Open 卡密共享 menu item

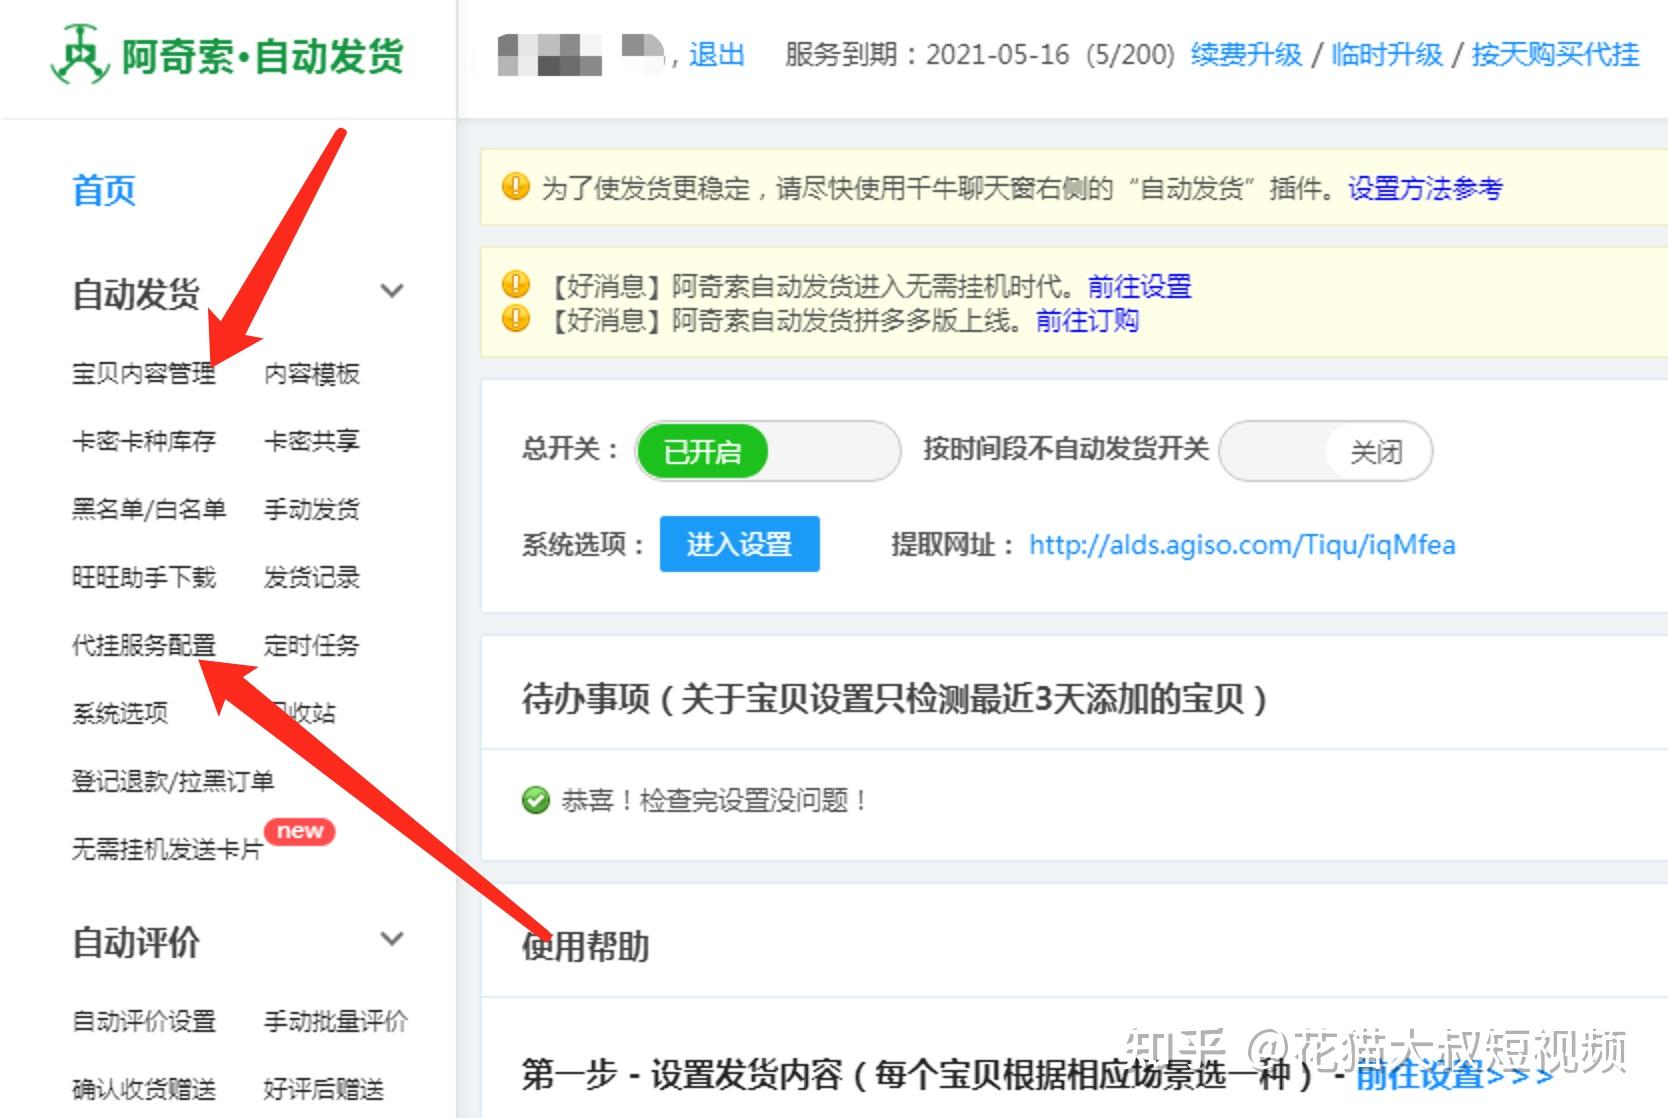point(311,441)
